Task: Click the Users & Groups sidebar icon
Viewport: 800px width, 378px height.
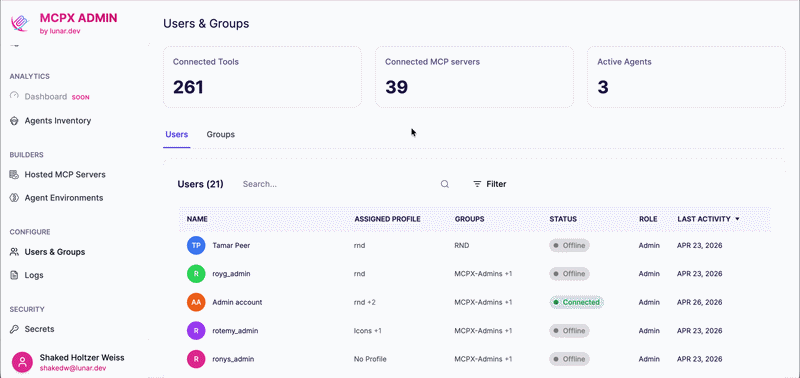Action: tap(14, 252)
